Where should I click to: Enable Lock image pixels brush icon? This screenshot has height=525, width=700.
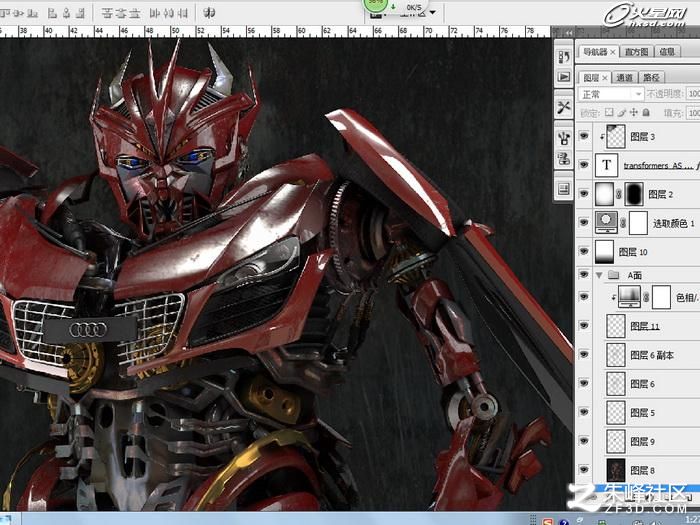(621, 112)
